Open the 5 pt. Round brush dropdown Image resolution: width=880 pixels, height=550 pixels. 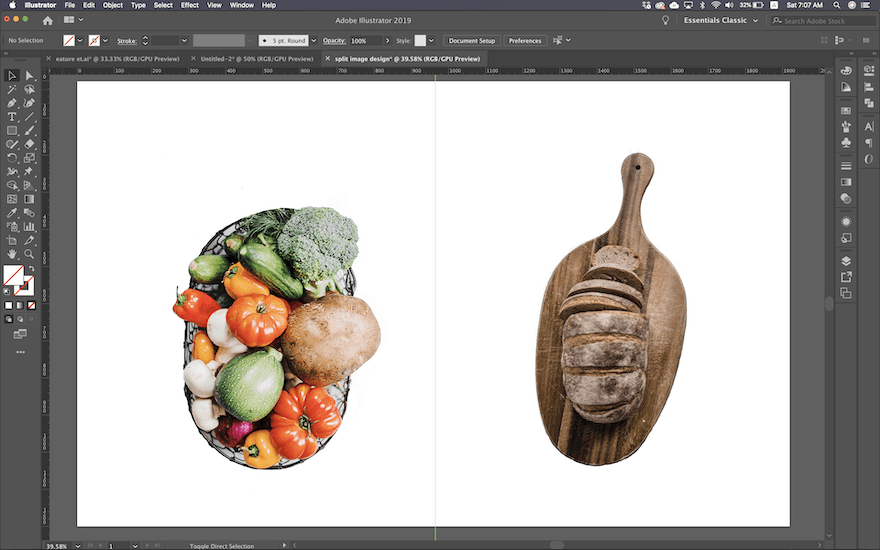click(x=313, y=41)
